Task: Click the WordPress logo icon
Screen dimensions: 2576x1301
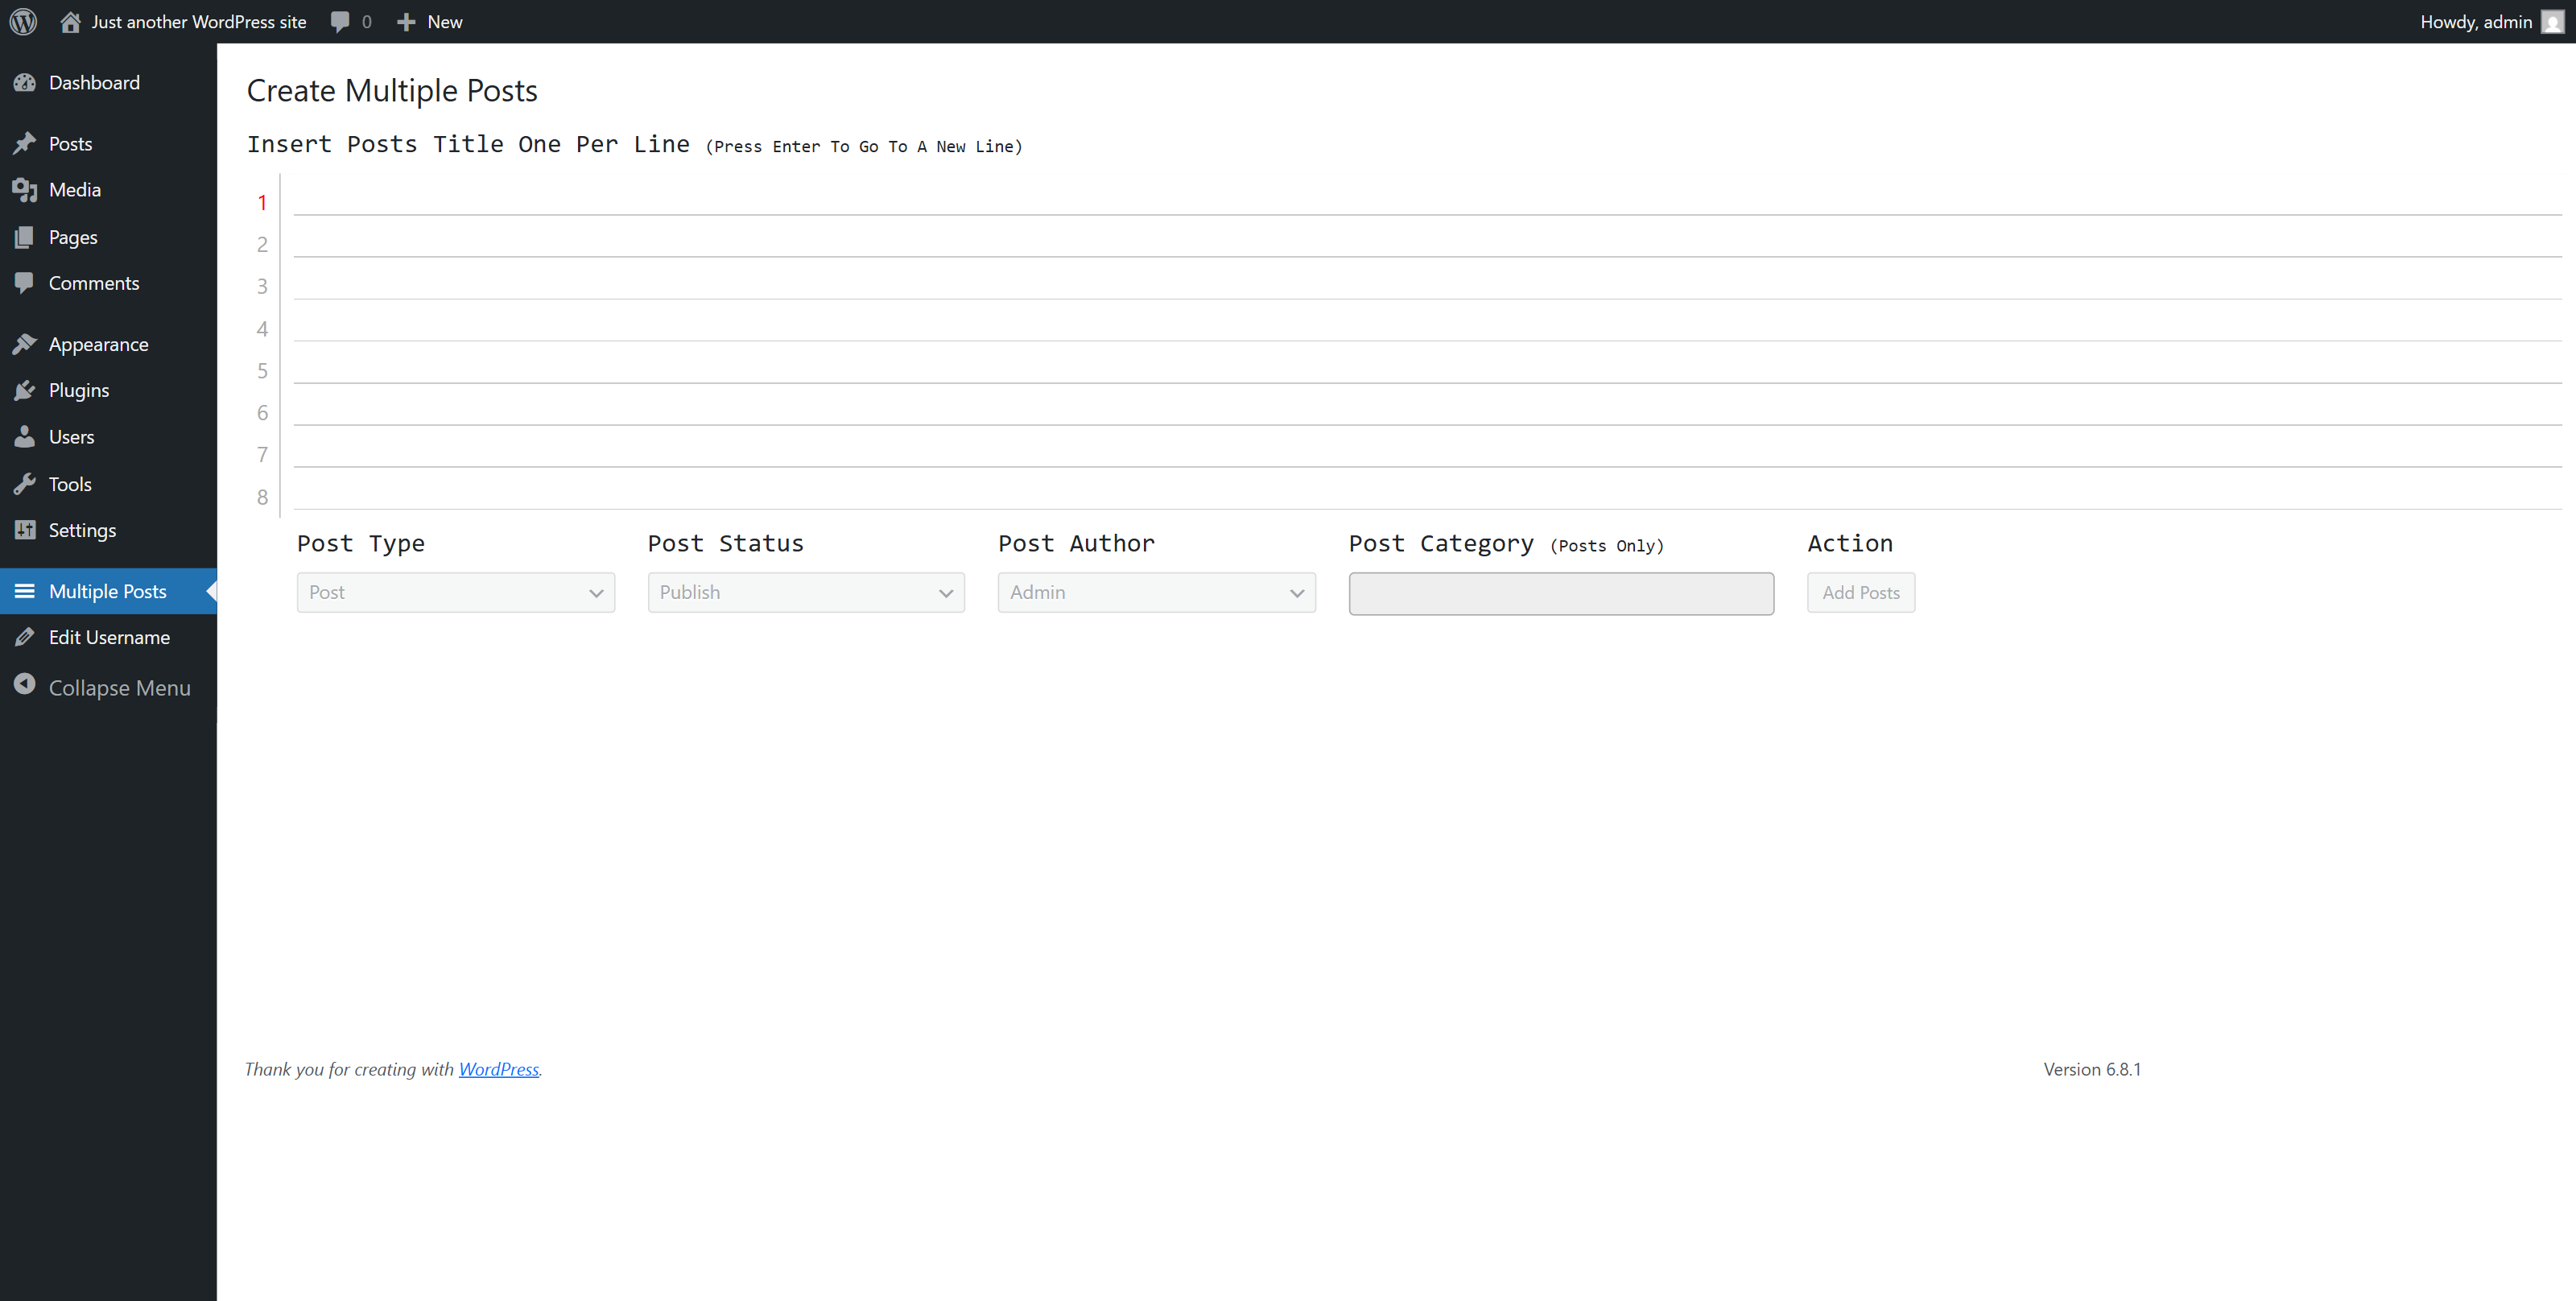Action: click(23, 21)
